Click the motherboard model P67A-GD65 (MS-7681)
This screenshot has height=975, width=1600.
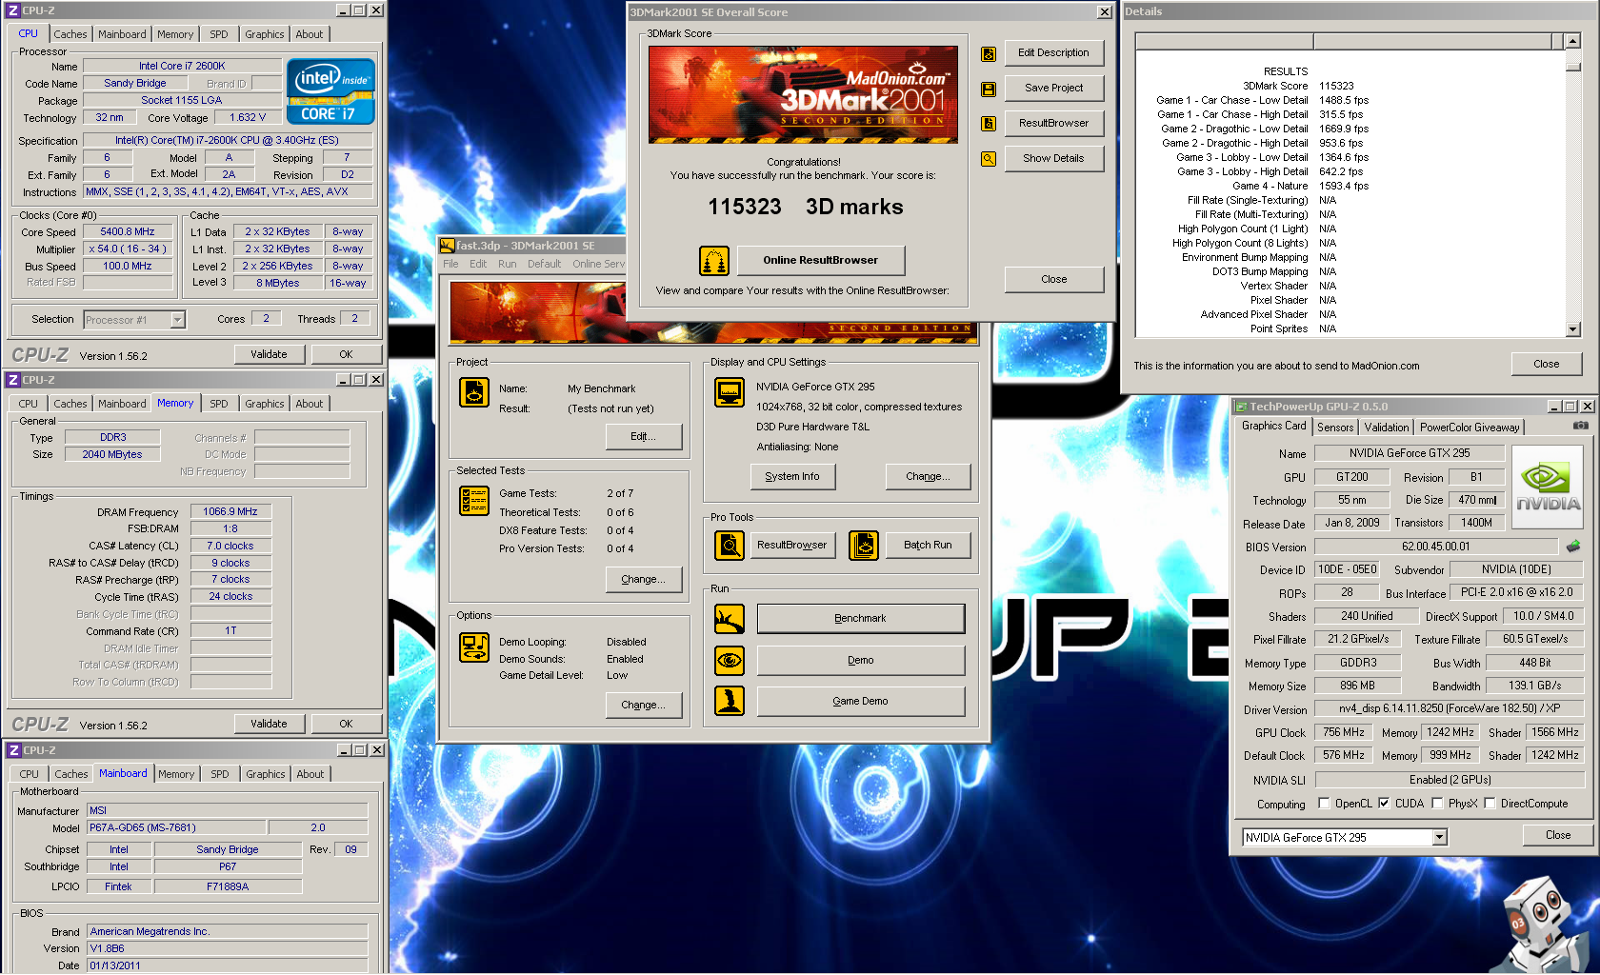point(177,828)
